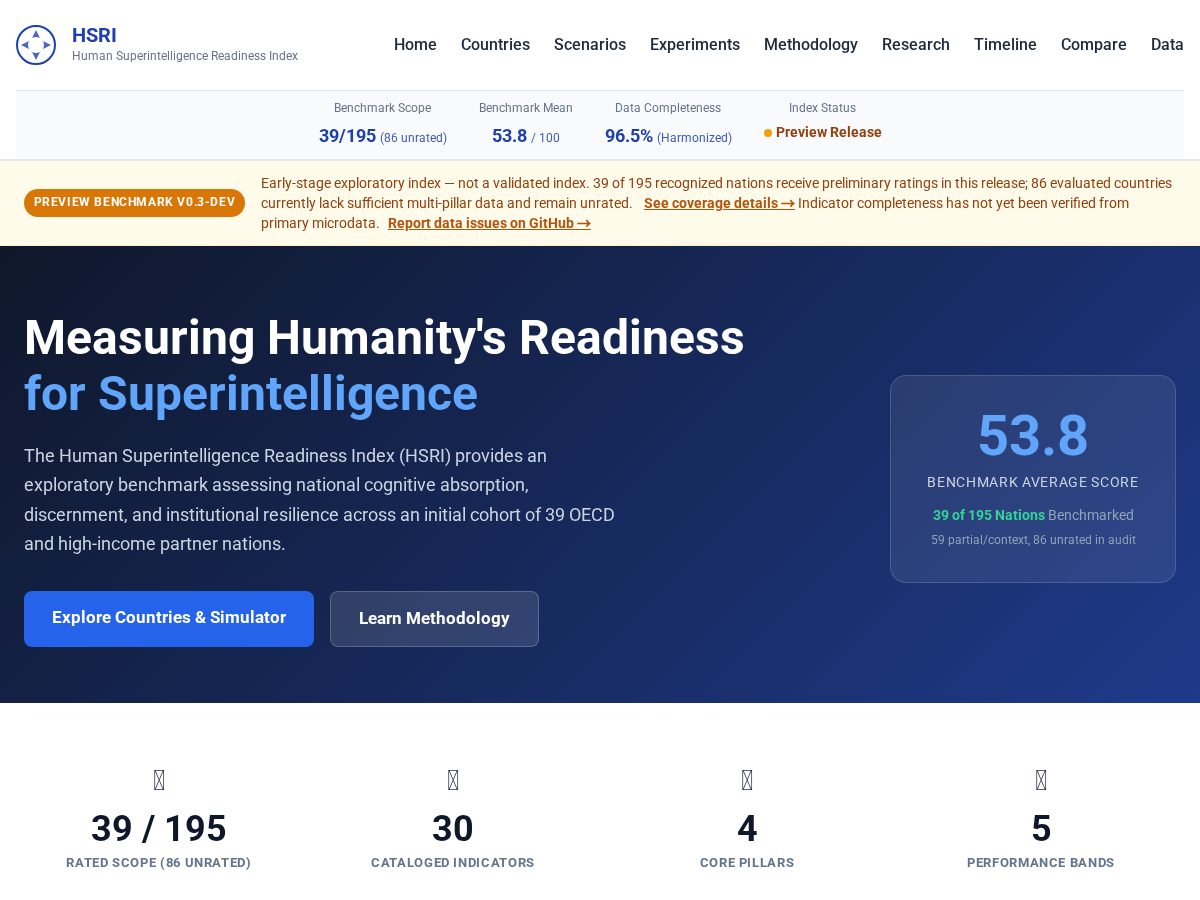Image resolution: width=1200 pixels, height=900 pixels.
Task: Navigate to Experiments
Action: (695, 44)
